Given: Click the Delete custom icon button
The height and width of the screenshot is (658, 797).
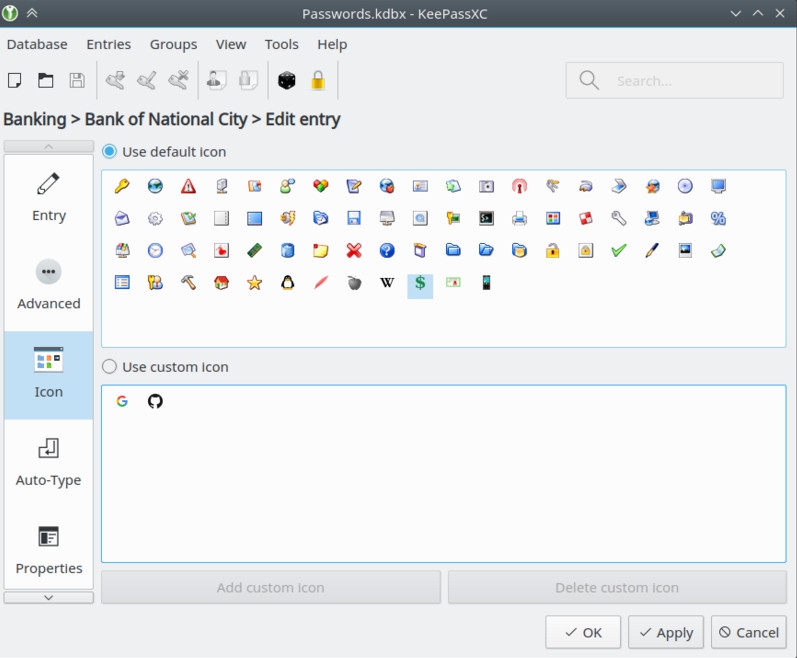Looking at the screenshot, I should coord(617,587).
